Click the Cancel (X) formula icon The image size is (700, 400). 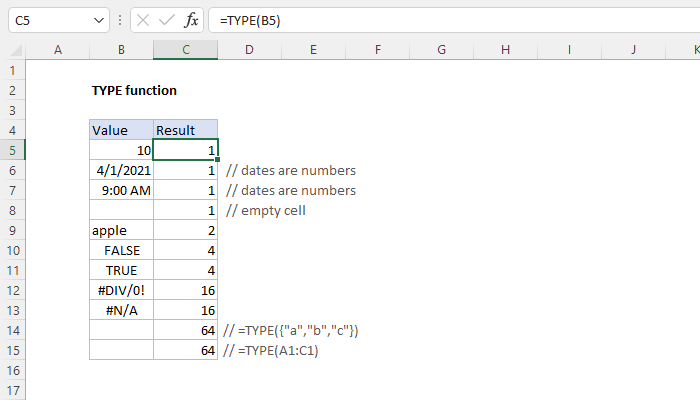(143, 20)
